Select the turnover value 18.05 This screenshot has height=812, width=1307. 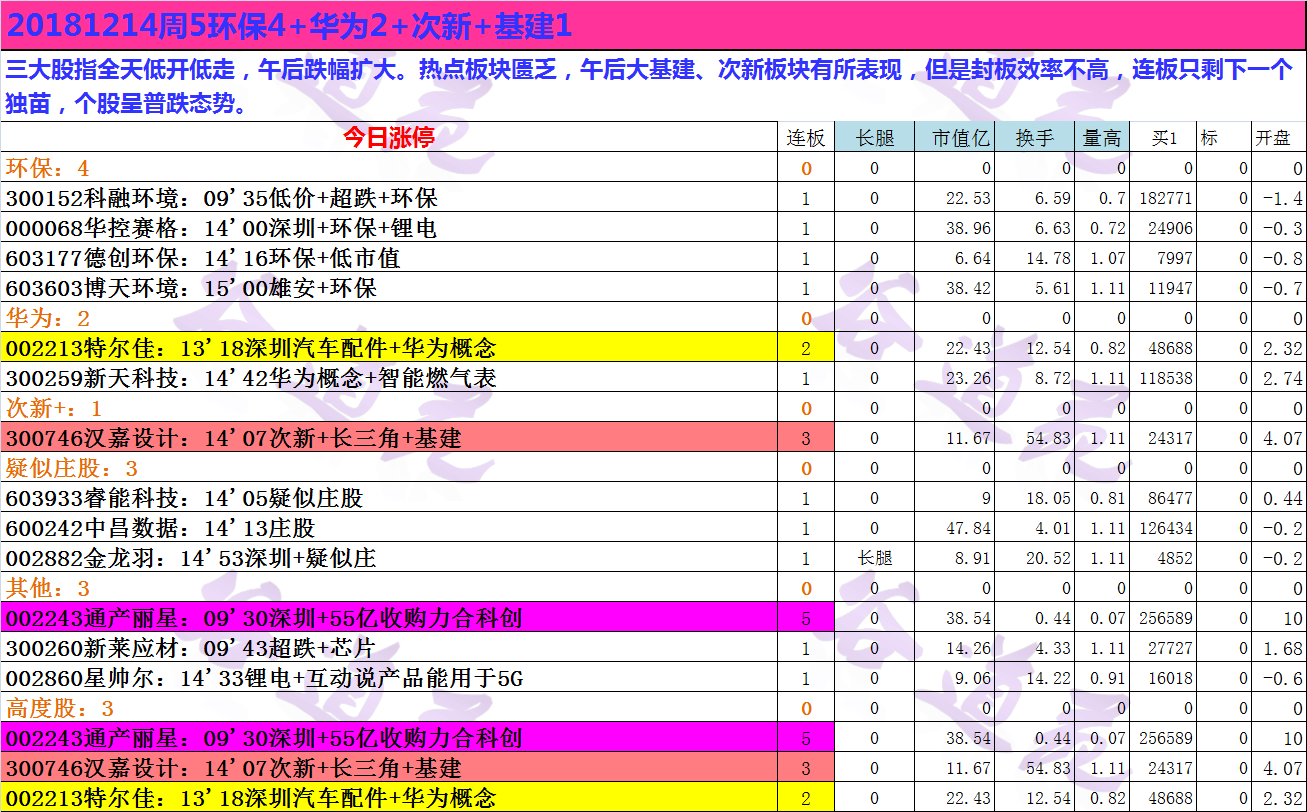[1049, 499]
